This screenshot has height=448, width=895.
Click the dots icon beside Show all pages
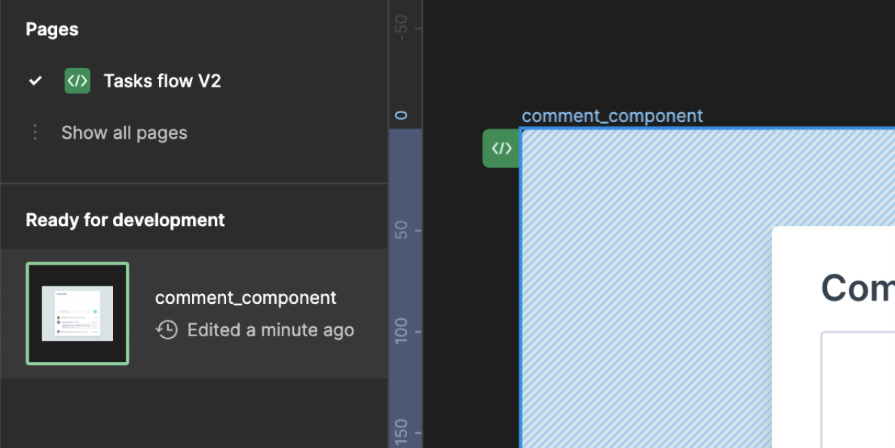pos(36,133)
